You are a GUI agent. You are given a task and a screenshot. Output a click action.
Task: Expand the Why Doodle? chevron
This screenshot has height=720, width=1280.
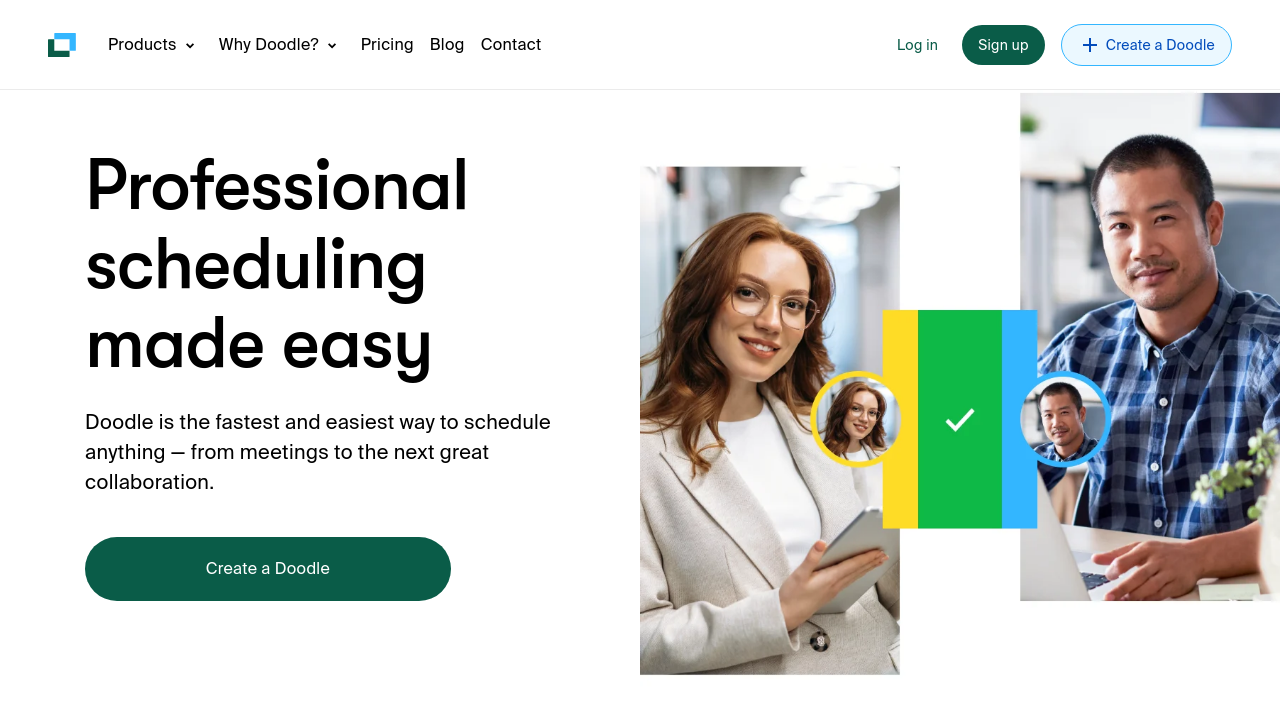[x=332, y=46]
